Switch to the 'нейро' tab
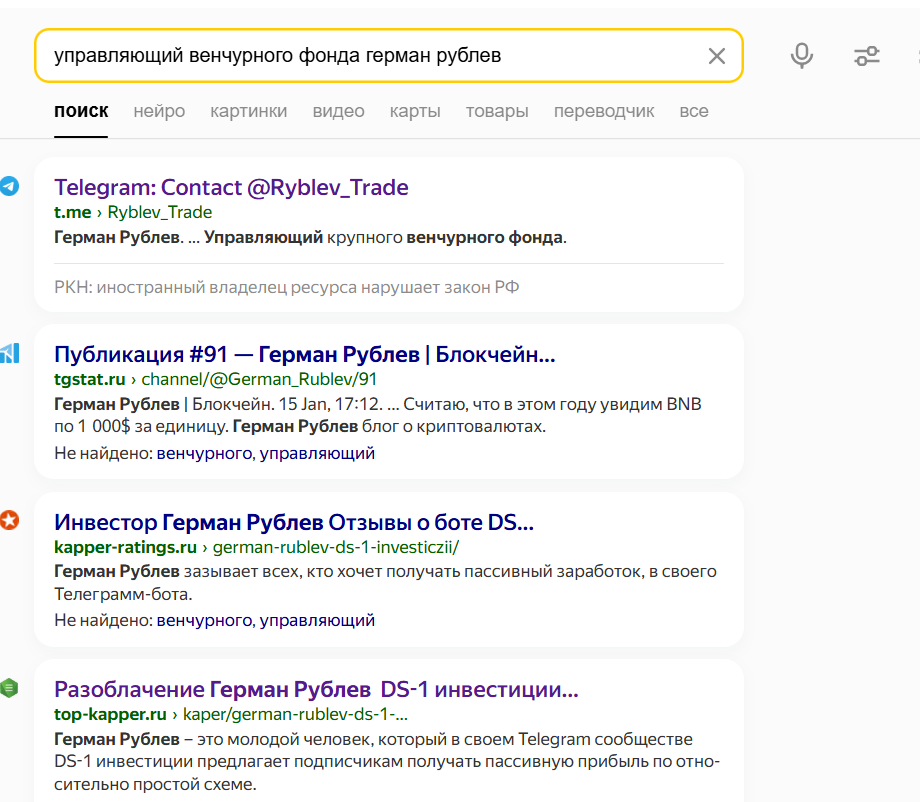 click(x=159, y=111)
